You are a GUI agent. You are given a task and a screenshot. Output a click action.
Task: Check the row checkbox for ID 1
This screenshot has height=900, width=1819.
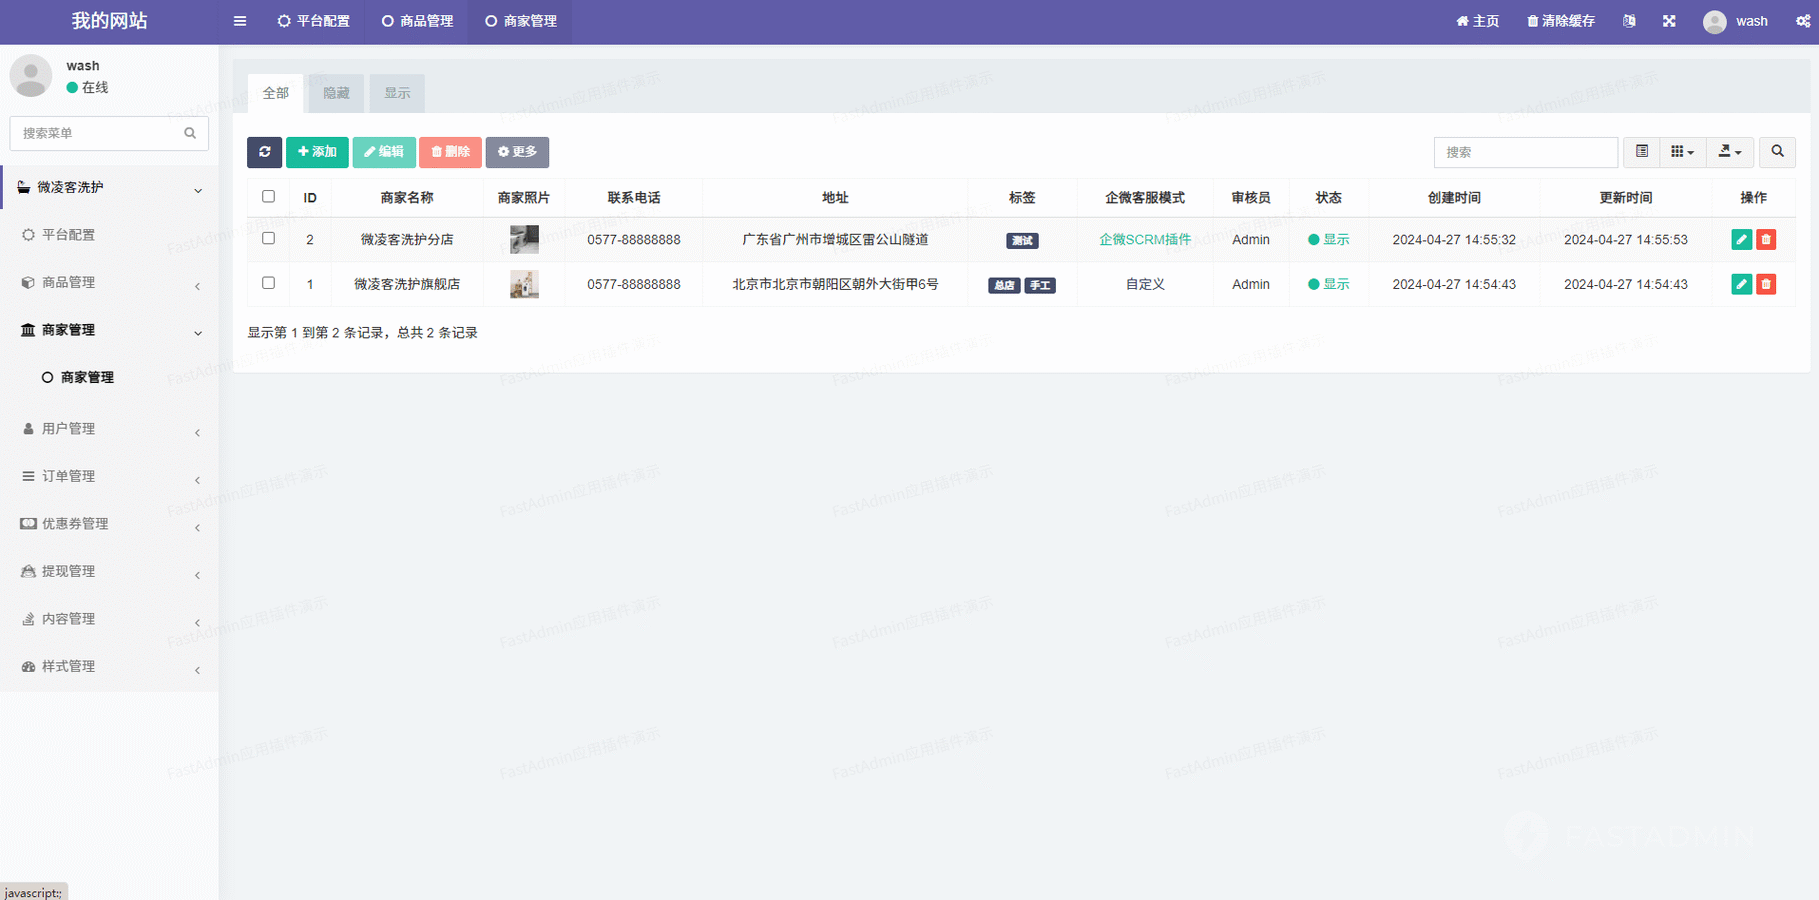pos(268,283)
